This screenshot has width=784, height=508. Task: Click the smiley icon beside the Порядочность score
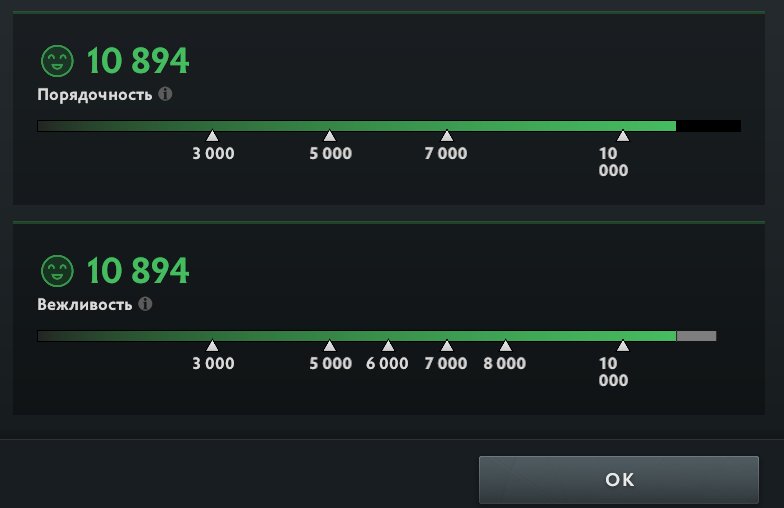[57, 61]
